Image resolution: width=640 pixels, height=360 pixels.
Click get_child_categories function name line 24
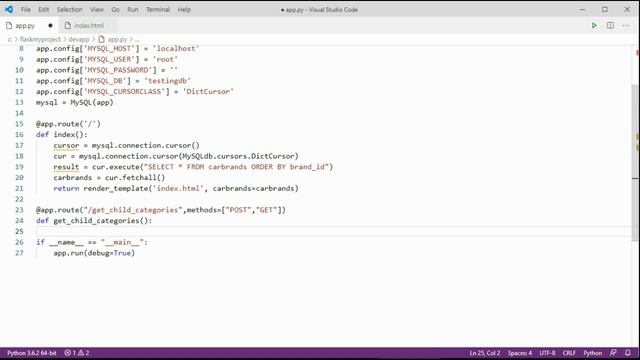(96, 221)
